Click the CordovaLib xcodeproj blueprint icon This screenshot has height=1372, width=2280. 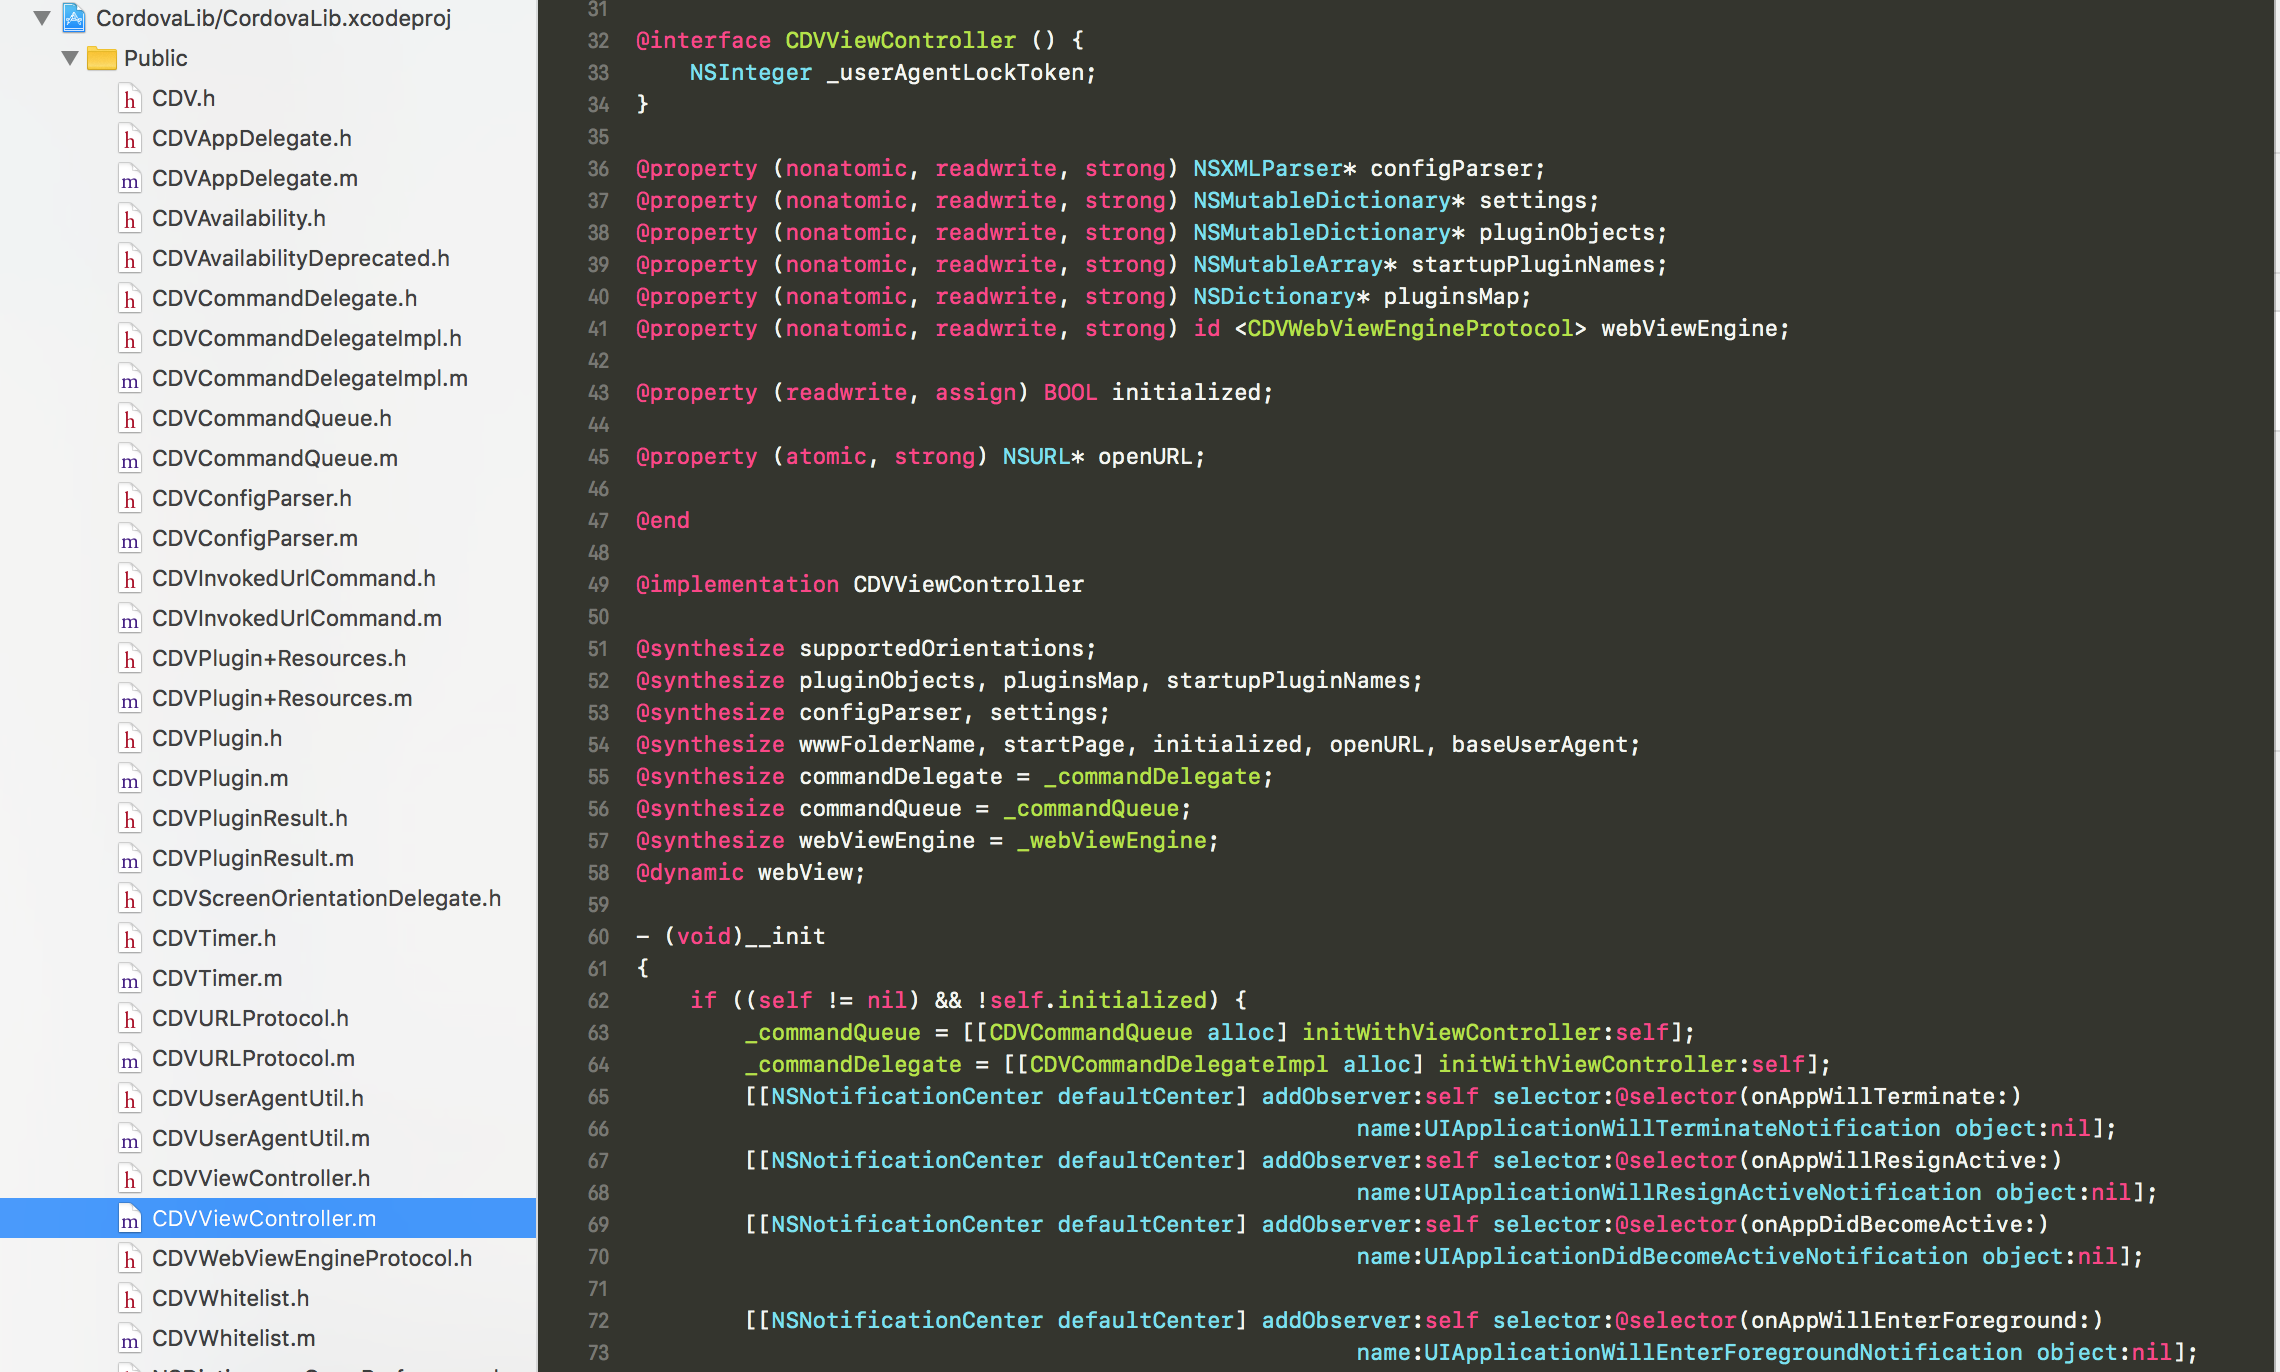75,18
